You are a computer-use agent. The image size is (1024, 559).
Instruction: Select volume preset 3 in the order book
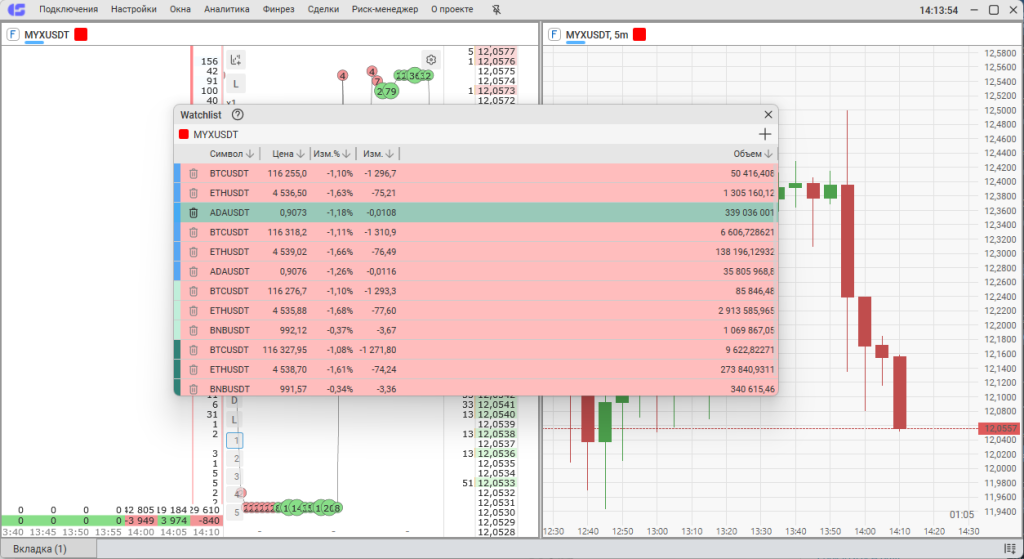click(236, 477)
